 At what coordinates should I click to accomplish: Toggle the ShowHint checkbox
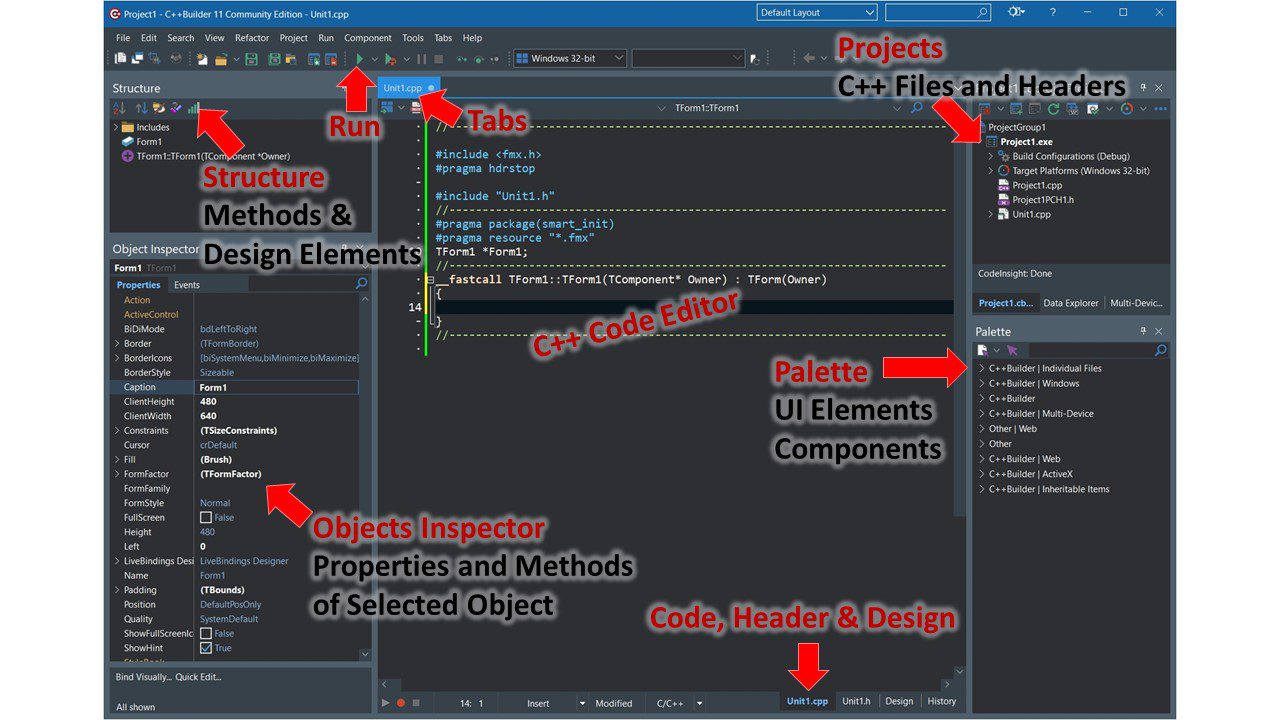click(206, 648)
